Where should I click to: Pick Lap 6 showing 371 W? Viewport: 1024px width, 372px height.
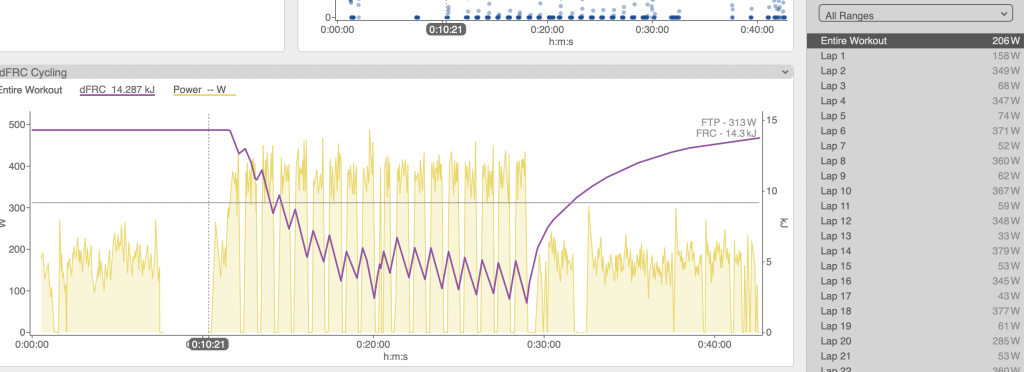coord(916,131)
